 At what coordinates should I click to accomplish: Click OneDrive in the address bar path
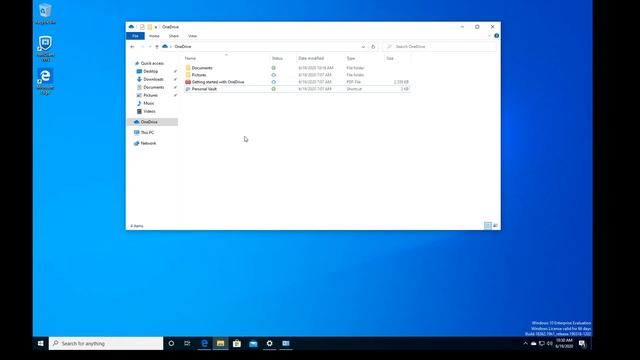tap(183, 47)
